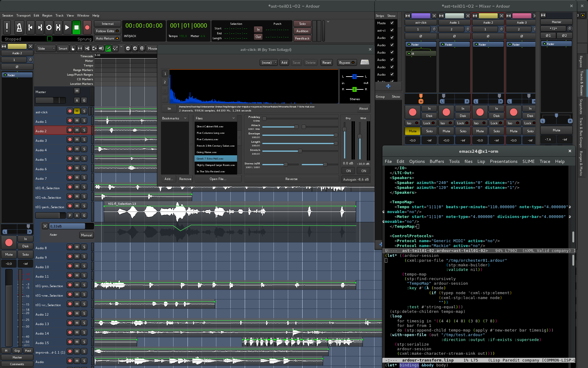
Task: Uncheck ast-cl strip visibility in mixer list
Action: 392,30
